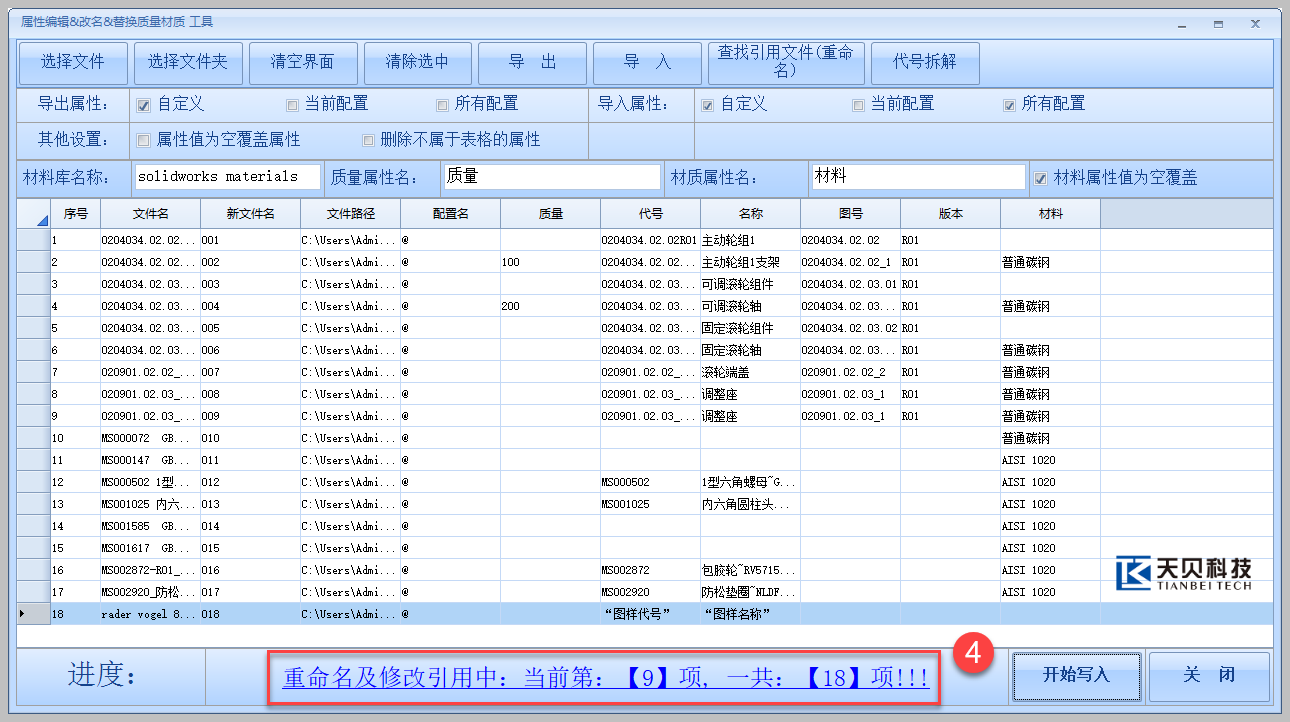
Task: Check 删除不属于表格的属性 option
Action: (x=369, y=140)
